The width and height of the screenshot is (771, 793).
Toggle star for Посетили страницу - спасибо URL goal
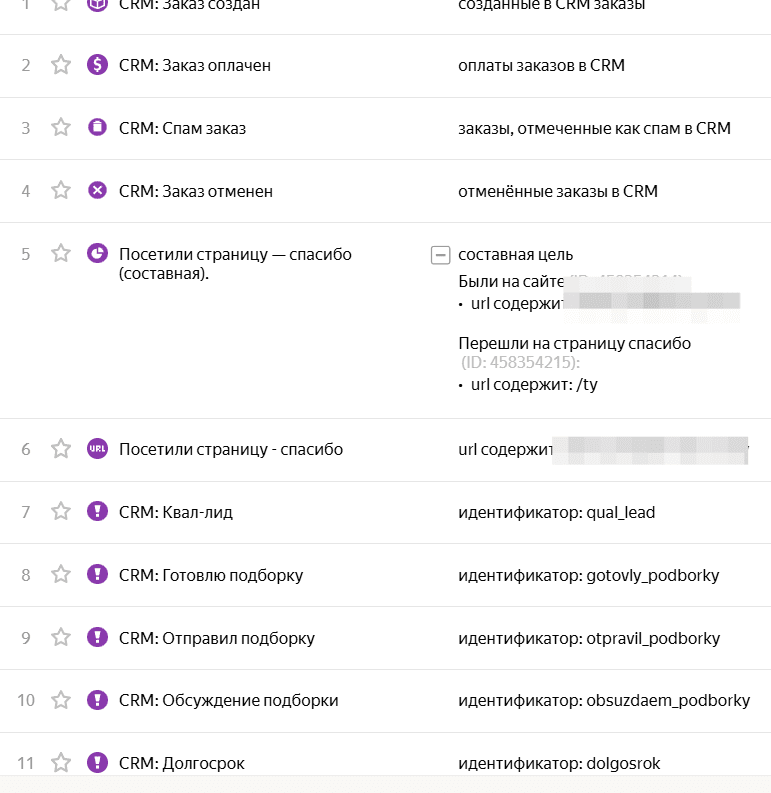[x=61, y=449]
